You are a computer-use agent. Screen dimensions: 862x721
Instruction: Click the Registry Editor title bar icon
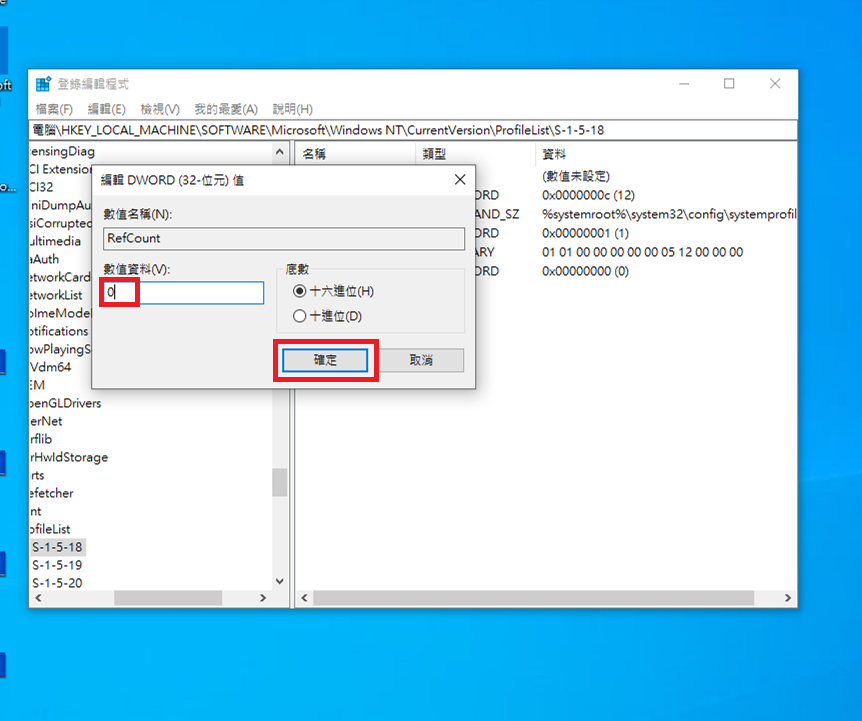pyautogui.click(x=43, y=84)
